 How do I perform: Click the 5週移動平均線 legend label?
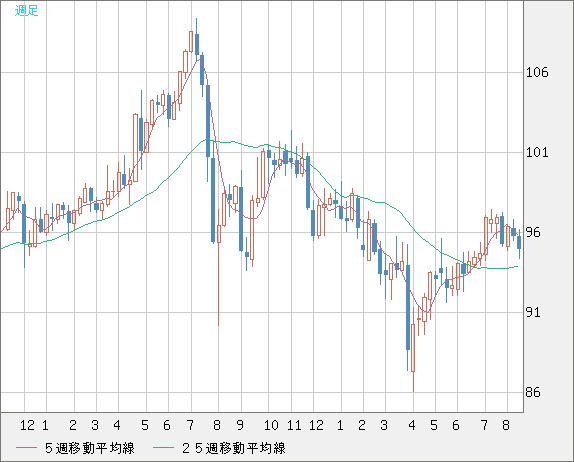click(90, 448)
